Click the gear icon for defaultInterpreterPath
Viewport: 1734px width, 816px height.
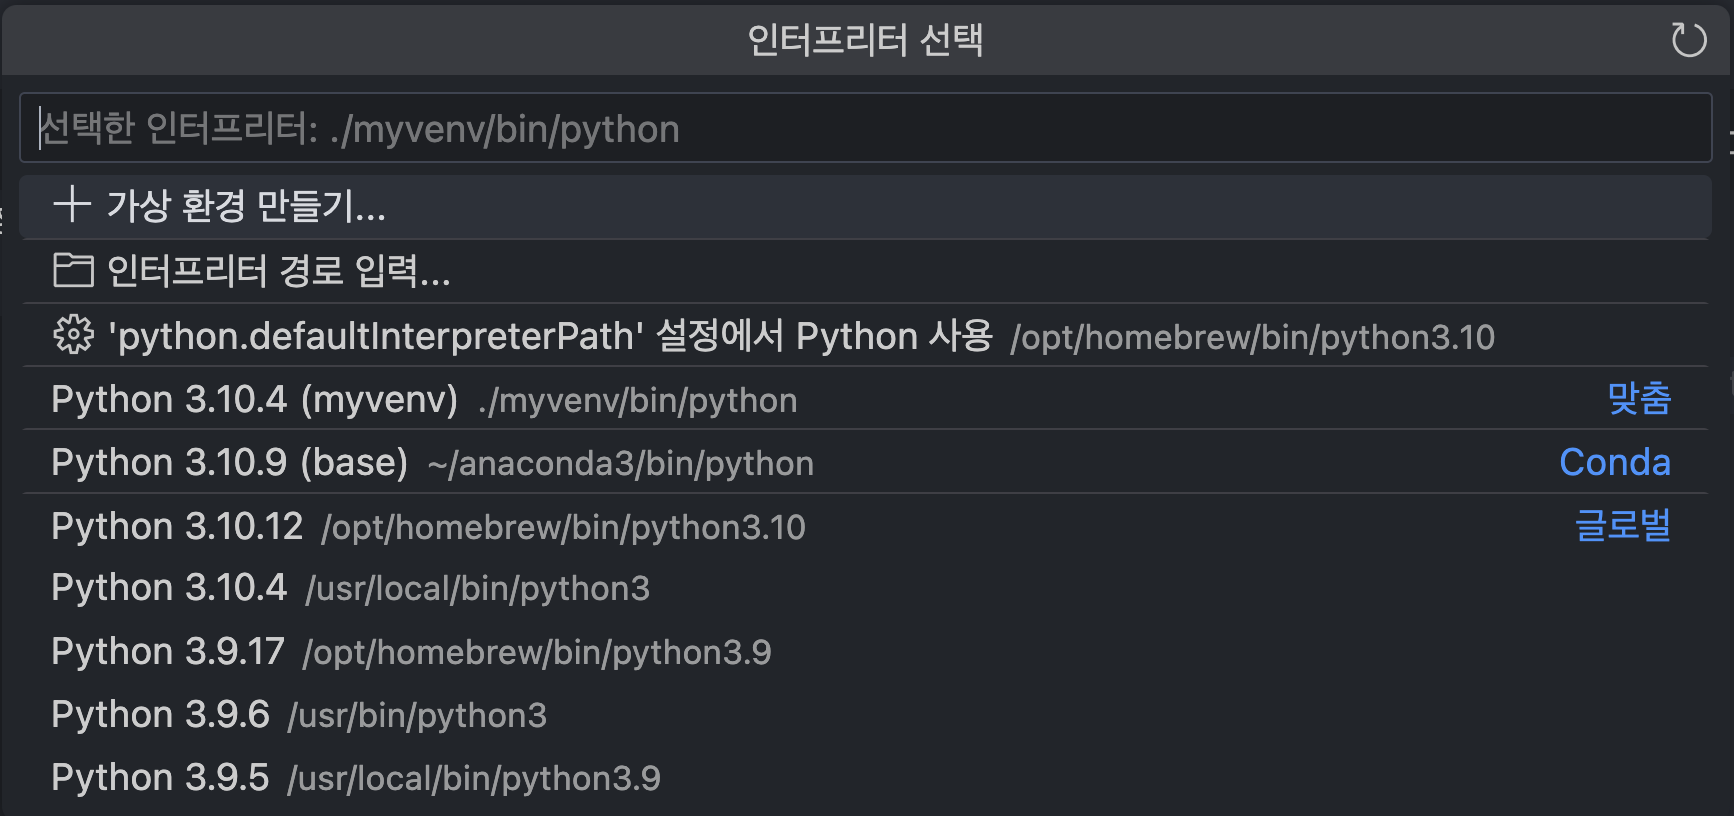tap(73, 335)
